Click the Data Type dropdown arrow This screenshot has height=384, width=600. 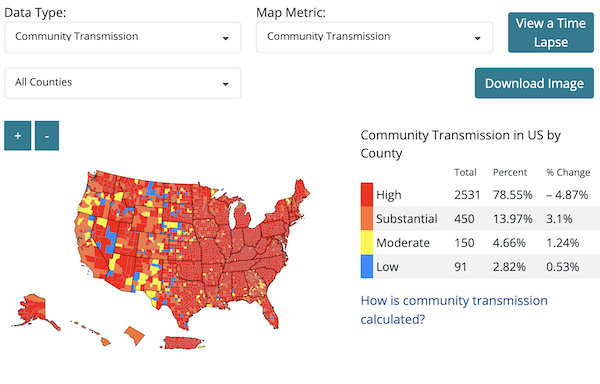[x=225, y=38]
